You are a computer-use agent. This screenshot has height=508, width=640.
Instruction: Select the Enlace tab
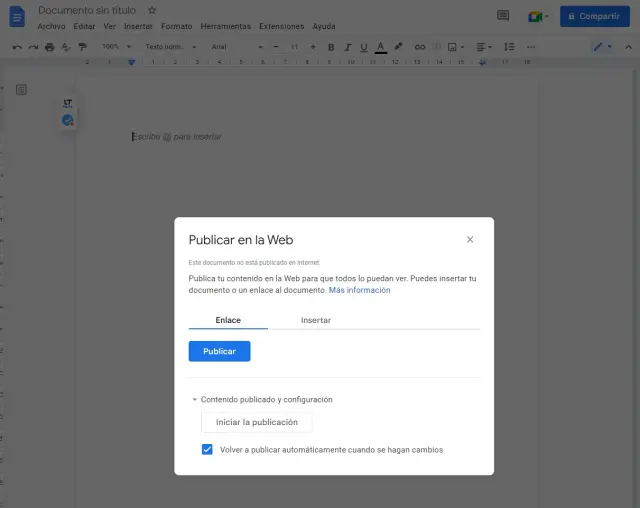tap(228, 320)
